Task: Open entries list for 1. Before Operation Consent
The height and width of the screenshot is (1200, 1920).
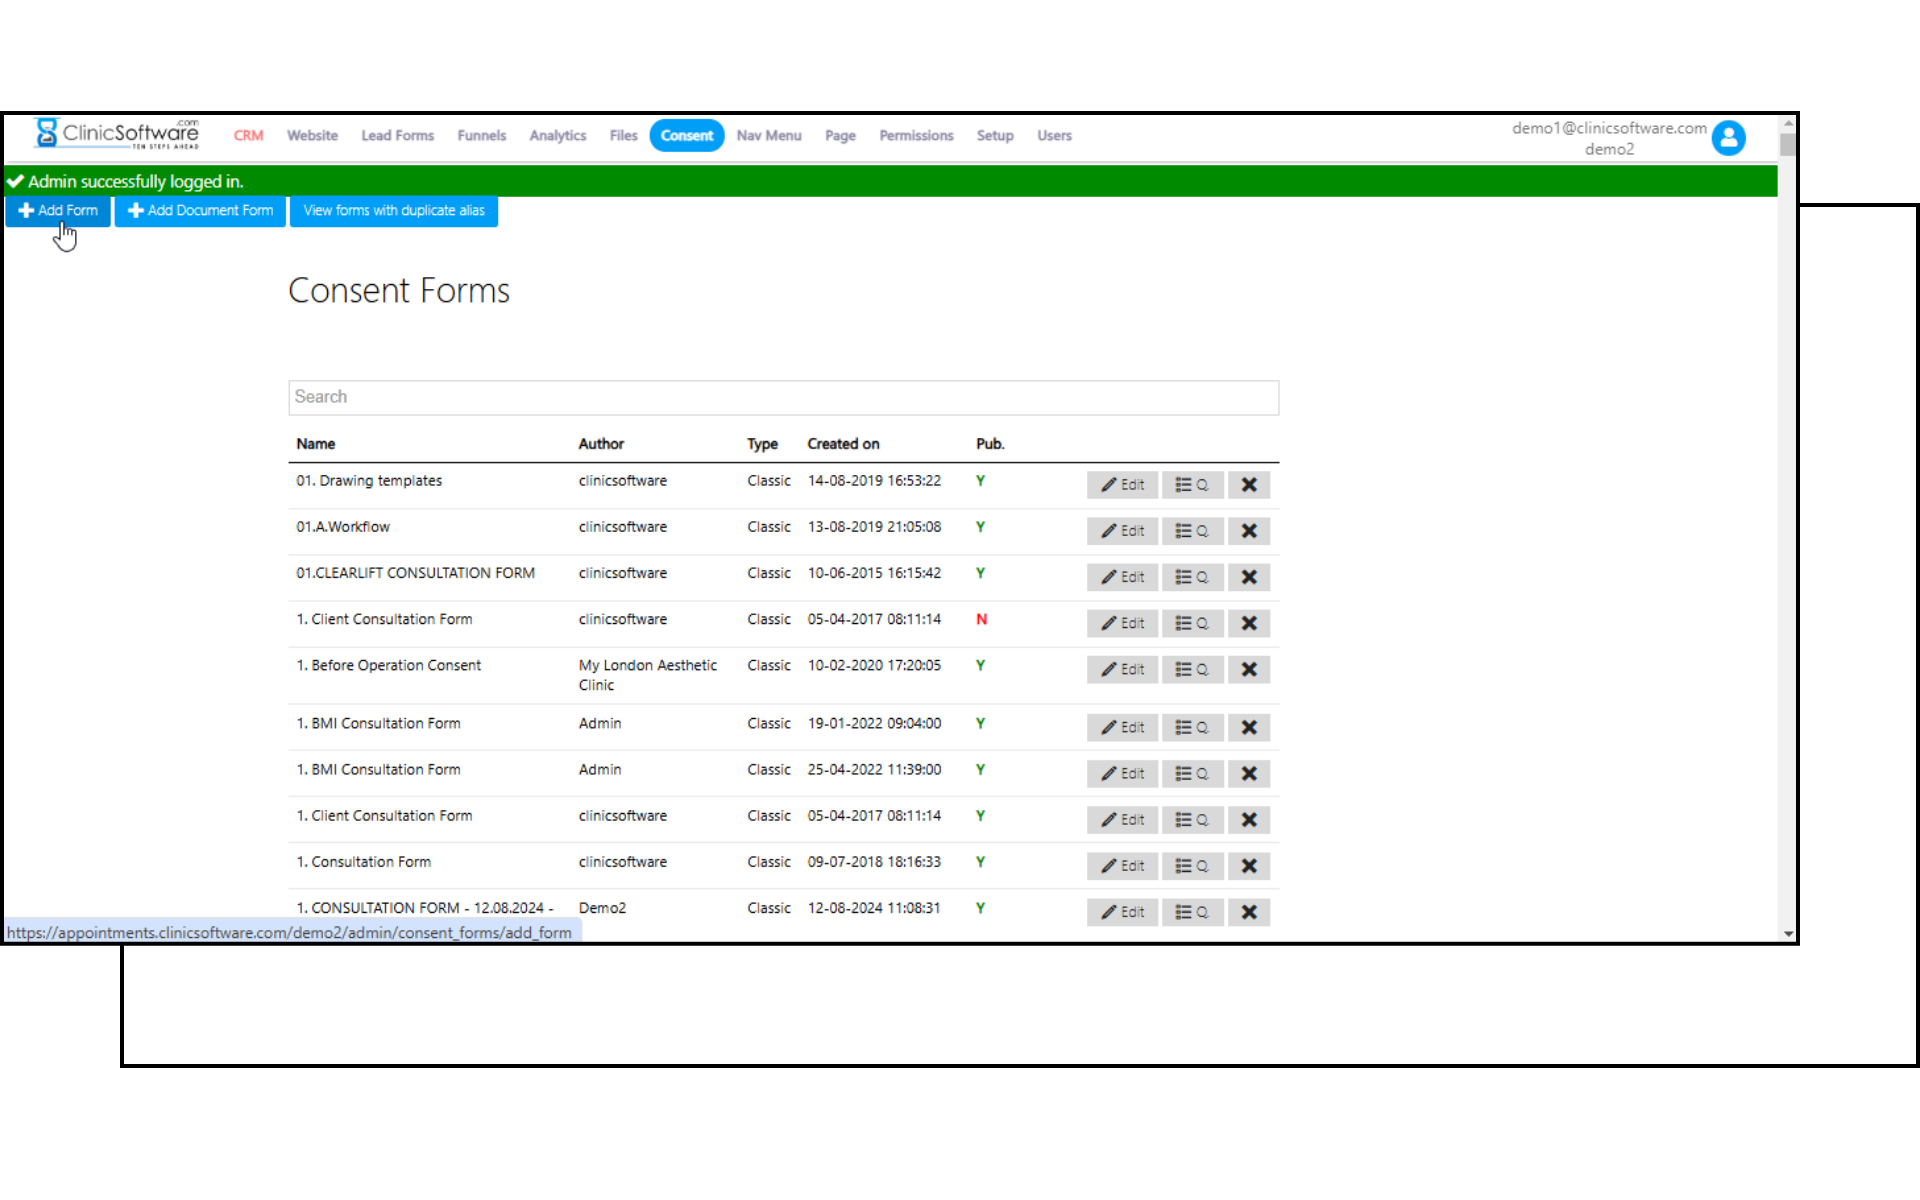Action: tap(1191, 669)
